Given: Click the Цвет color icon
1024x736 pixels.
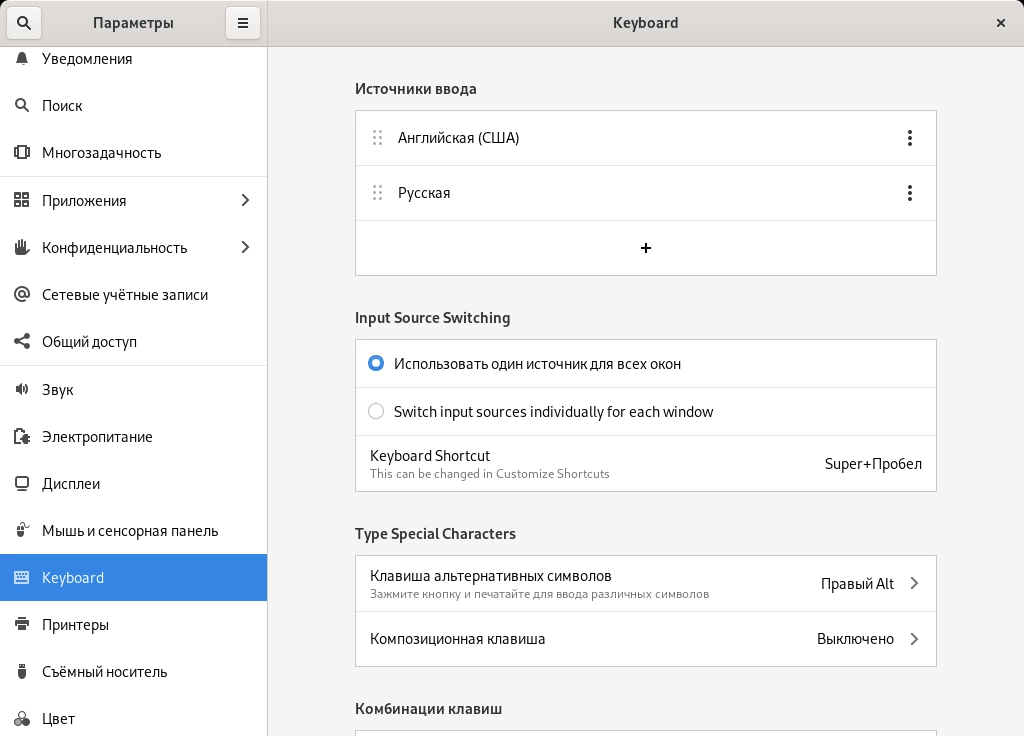Looking at the screenshot, I should (22, 718).
